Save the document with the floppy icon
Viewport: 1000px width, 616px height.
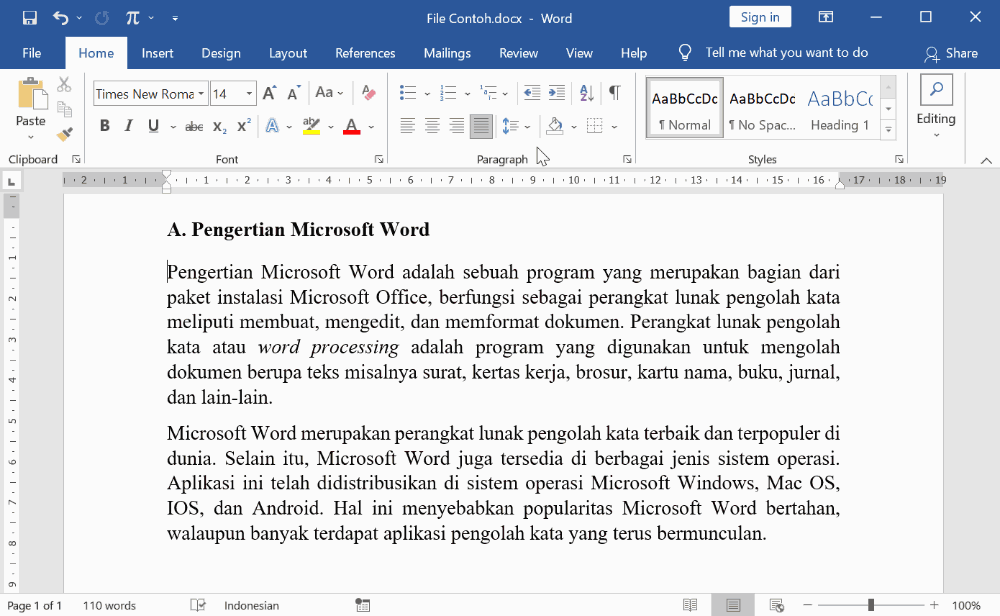[x=29, y=18]
